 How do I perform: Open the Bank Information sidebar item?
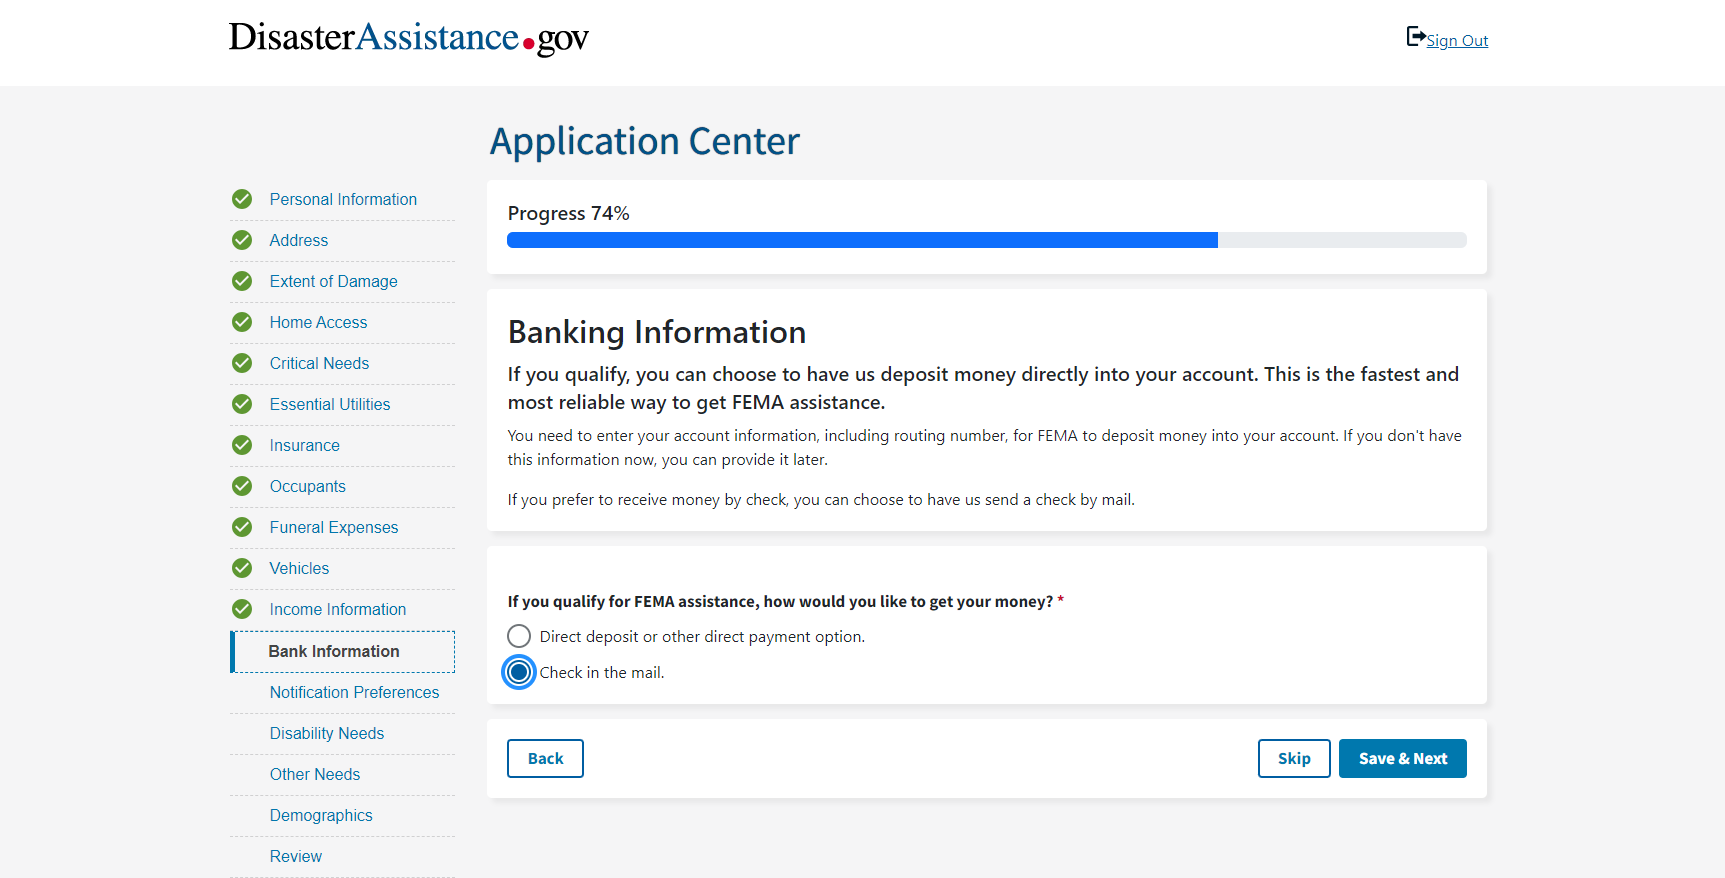coord(334,651)
